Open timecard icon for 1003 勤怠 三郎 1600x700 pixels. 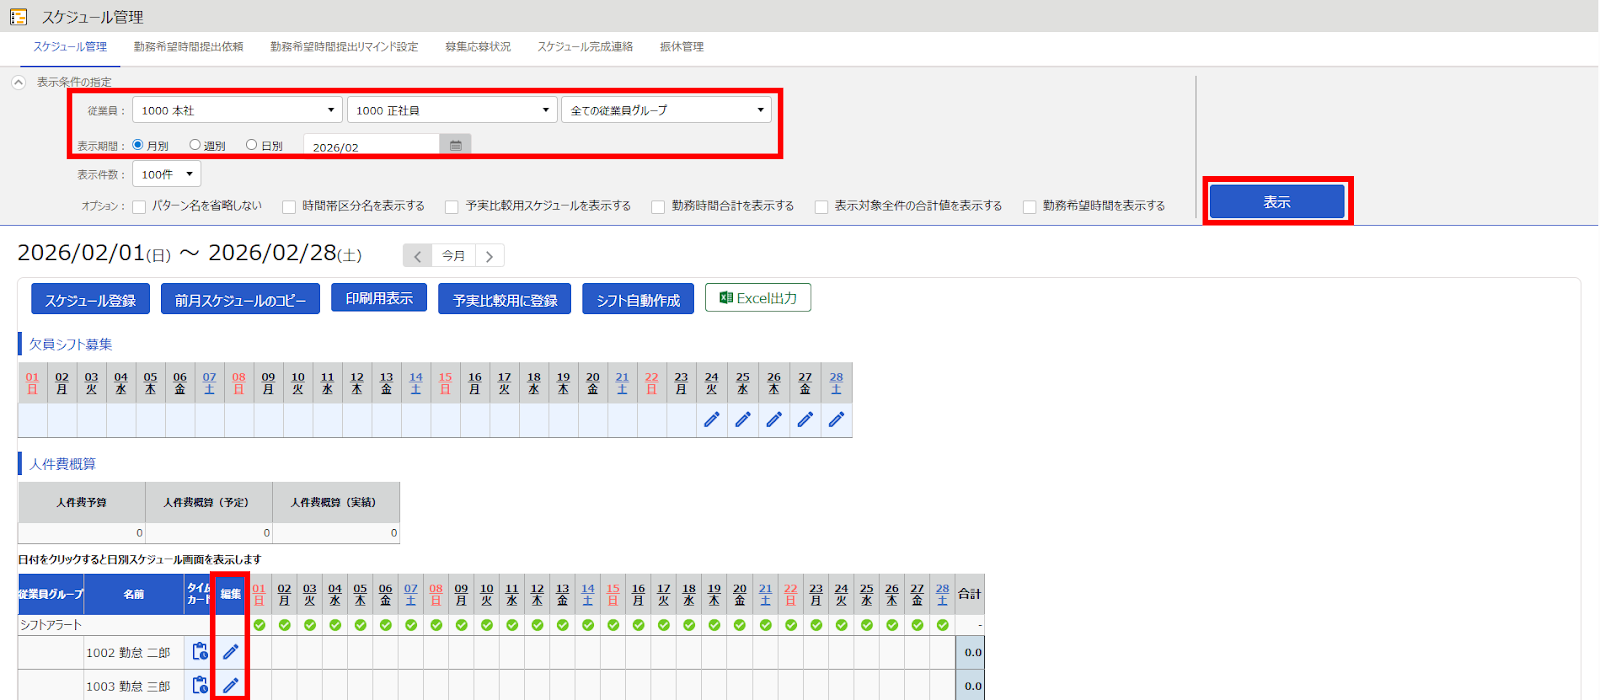[x=200, y=686]
